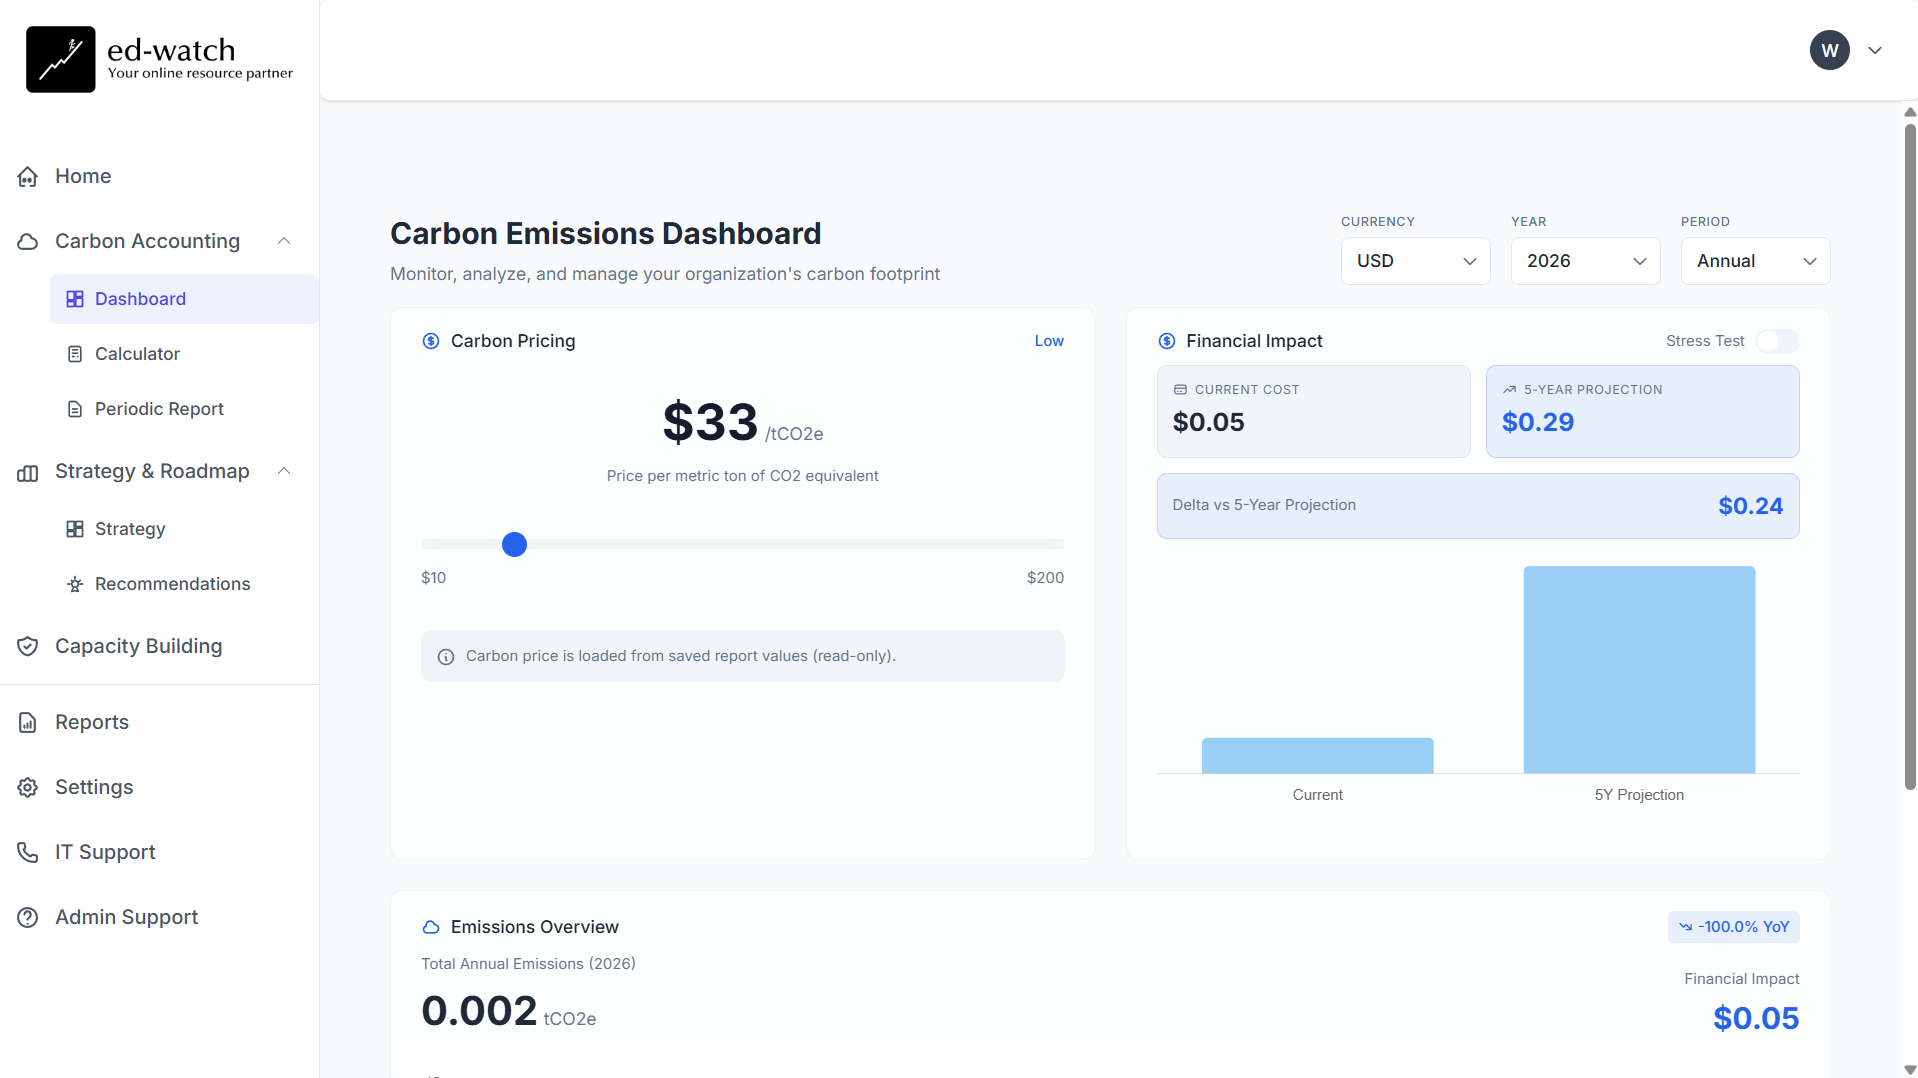1918x1078 pixels.
Task: Click the IT Support phone icon
Action: 28,852
